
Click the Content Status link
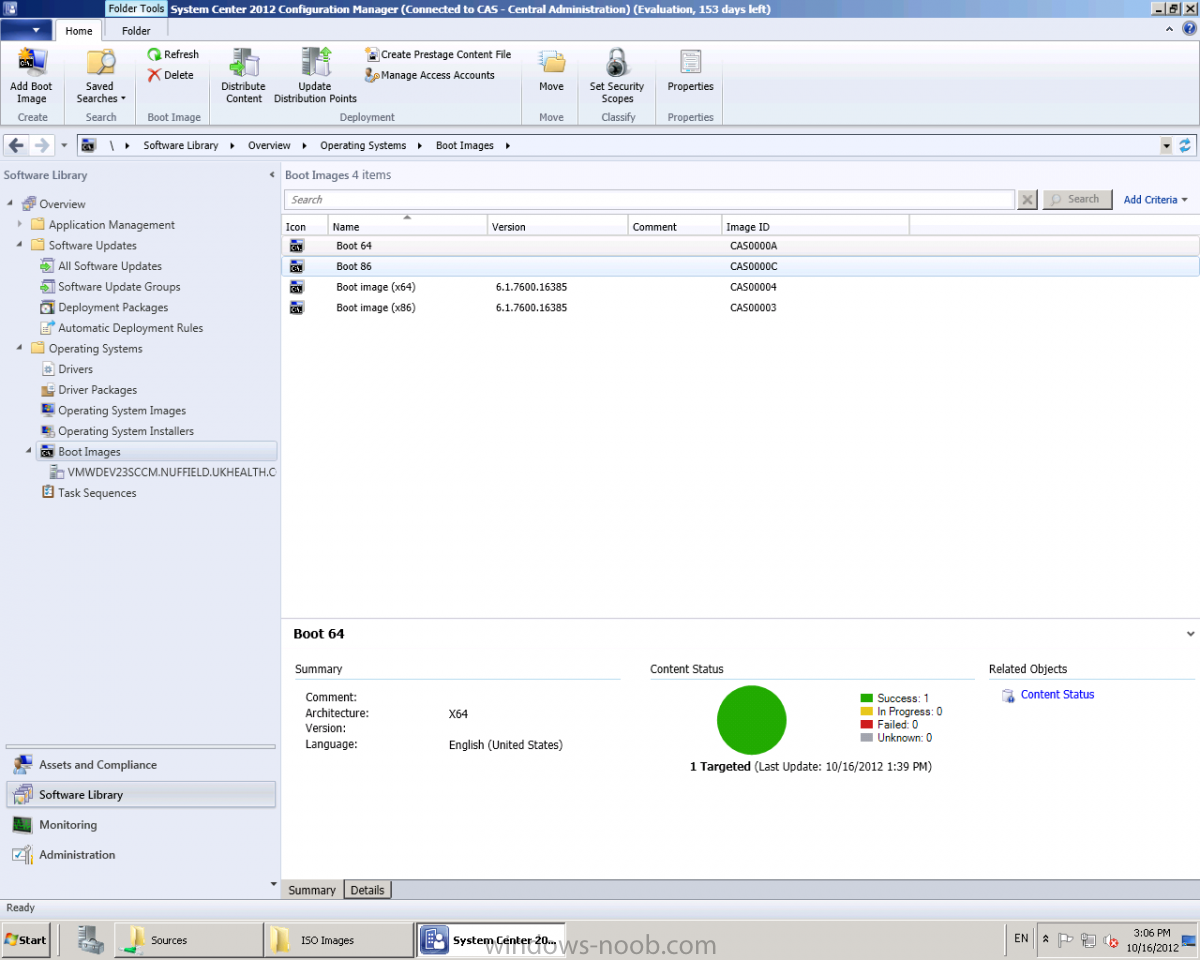pyautogui.click(x=1057, y=695)
